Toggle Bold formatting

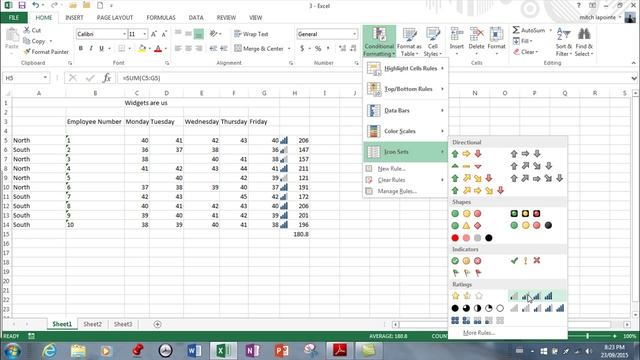pos(80,49)
